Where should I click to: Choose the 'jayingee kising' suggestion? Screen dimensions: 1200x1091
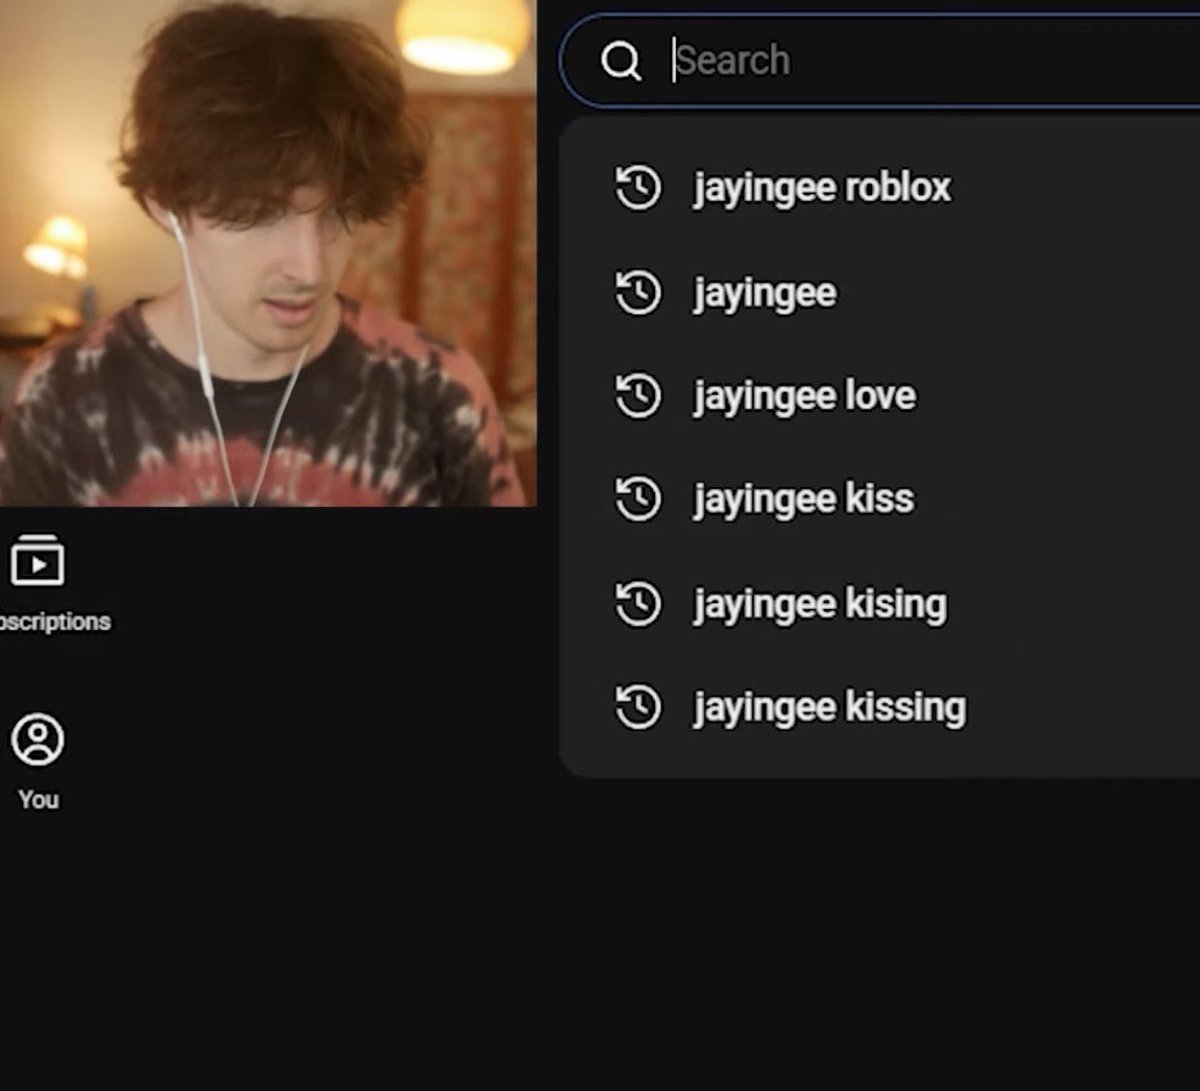click(819, 603)
